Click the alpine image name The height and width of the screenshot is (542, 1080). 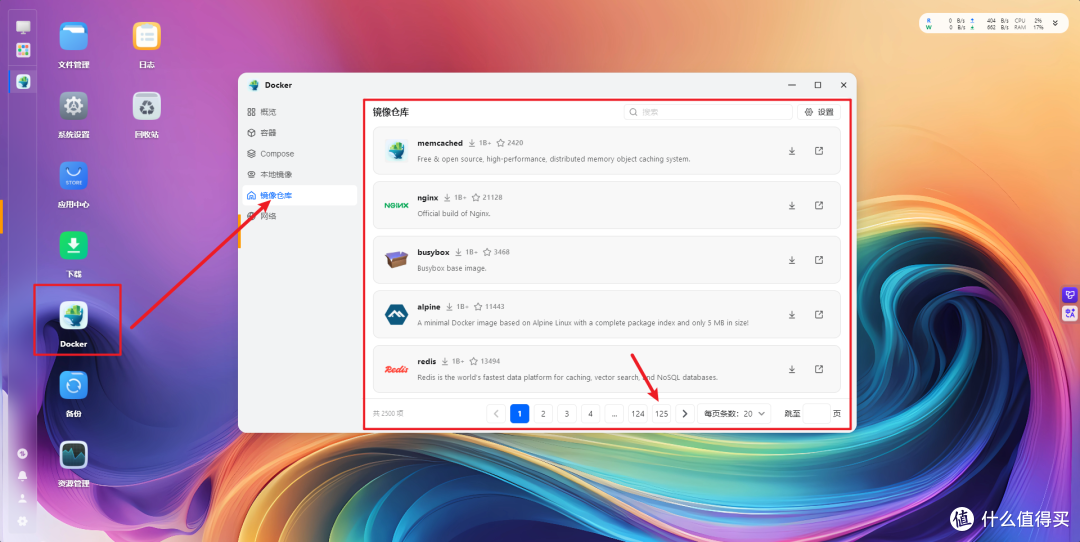click(428, 306)
